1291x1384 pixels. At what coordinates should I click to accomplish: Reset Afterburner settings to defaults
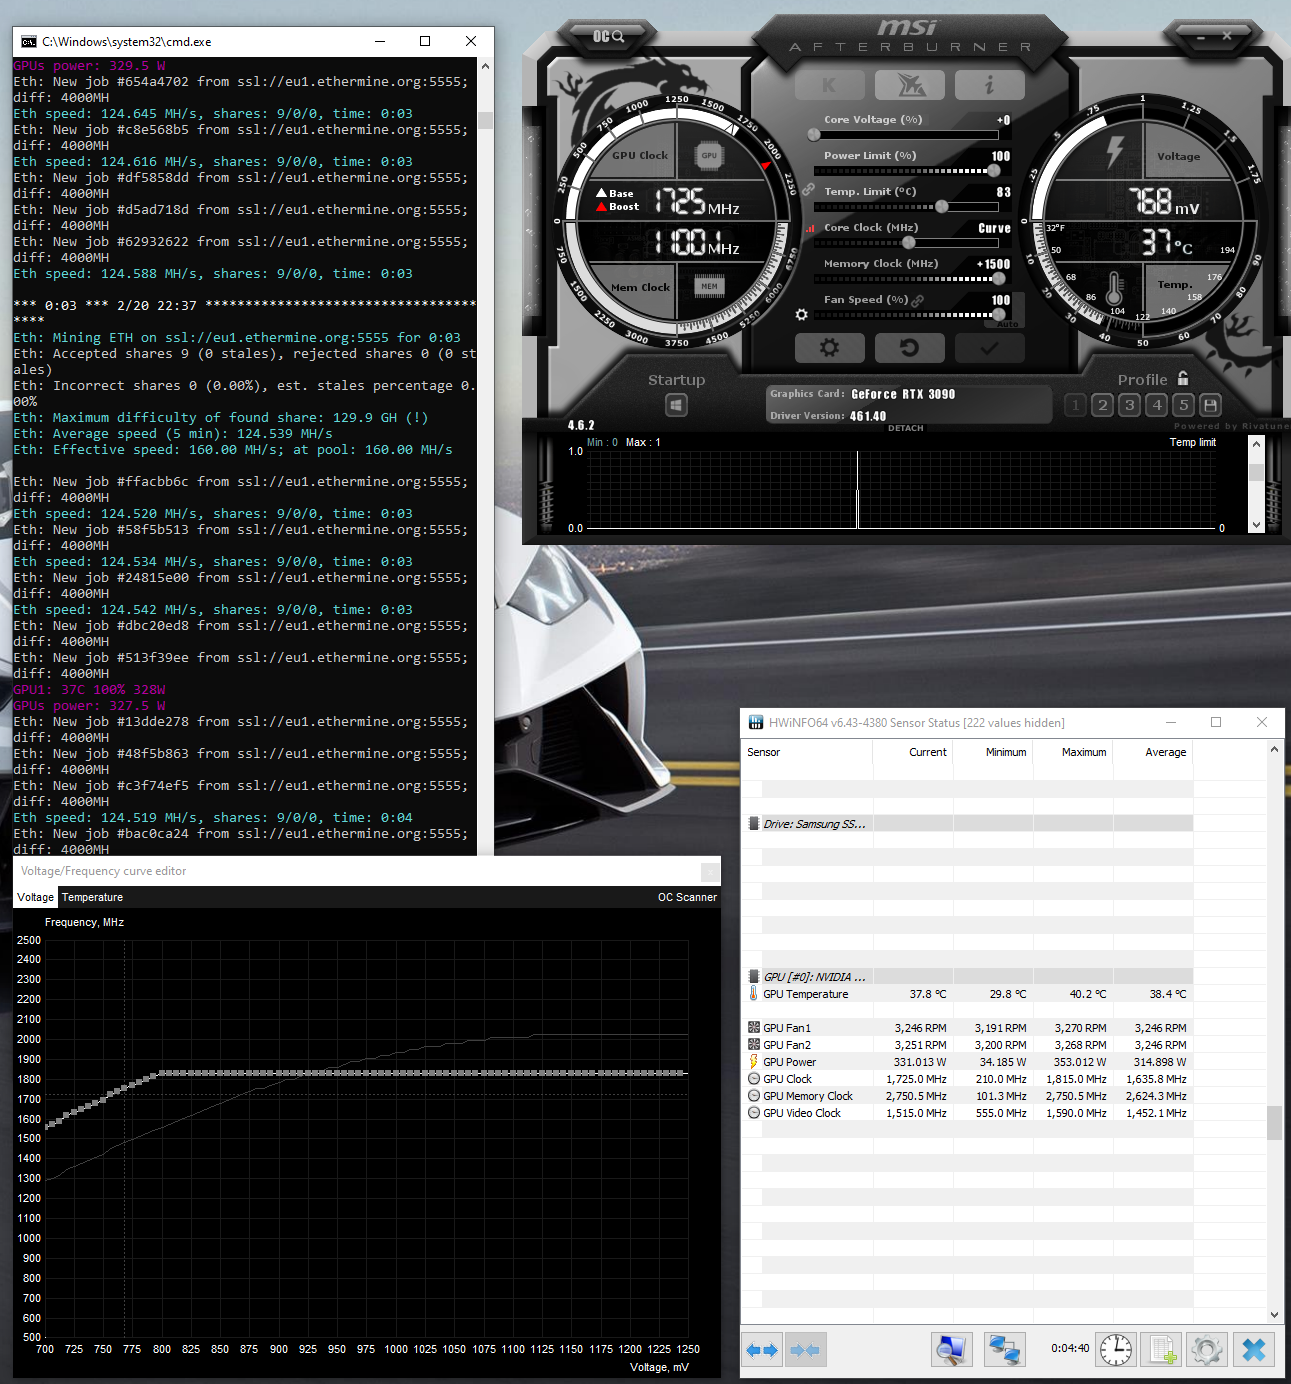click(909, 348)
